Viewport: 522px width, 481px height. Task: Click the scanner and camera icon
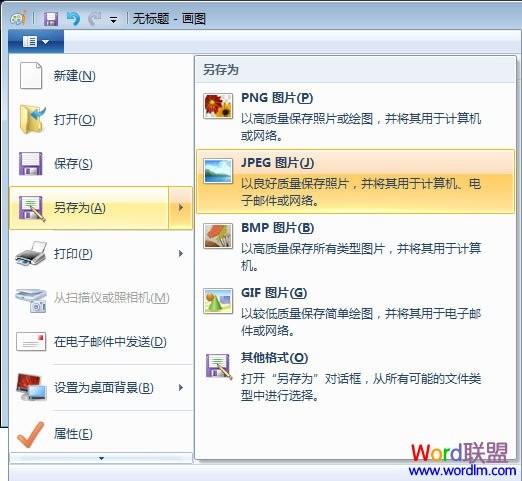(x=31, y=300)
